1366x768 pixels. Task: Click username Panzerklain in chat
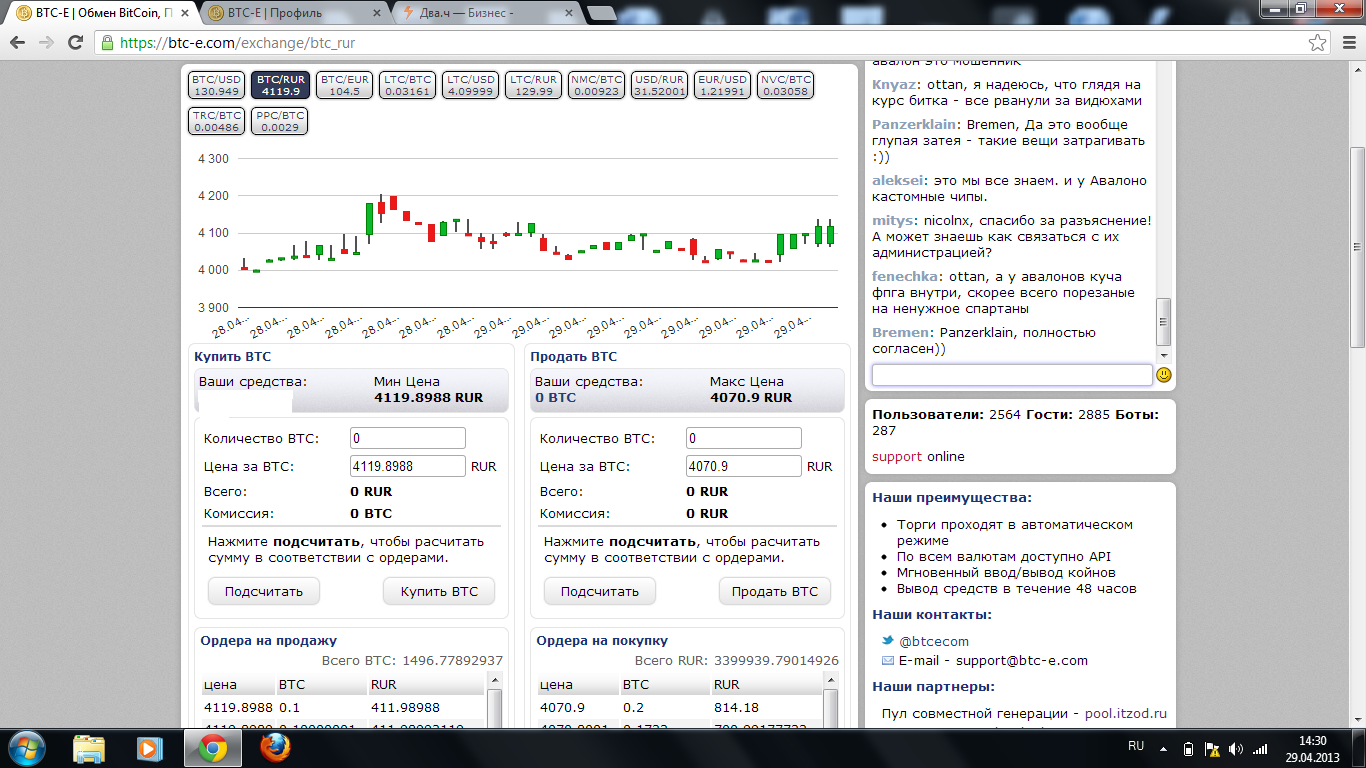point(913,125)
